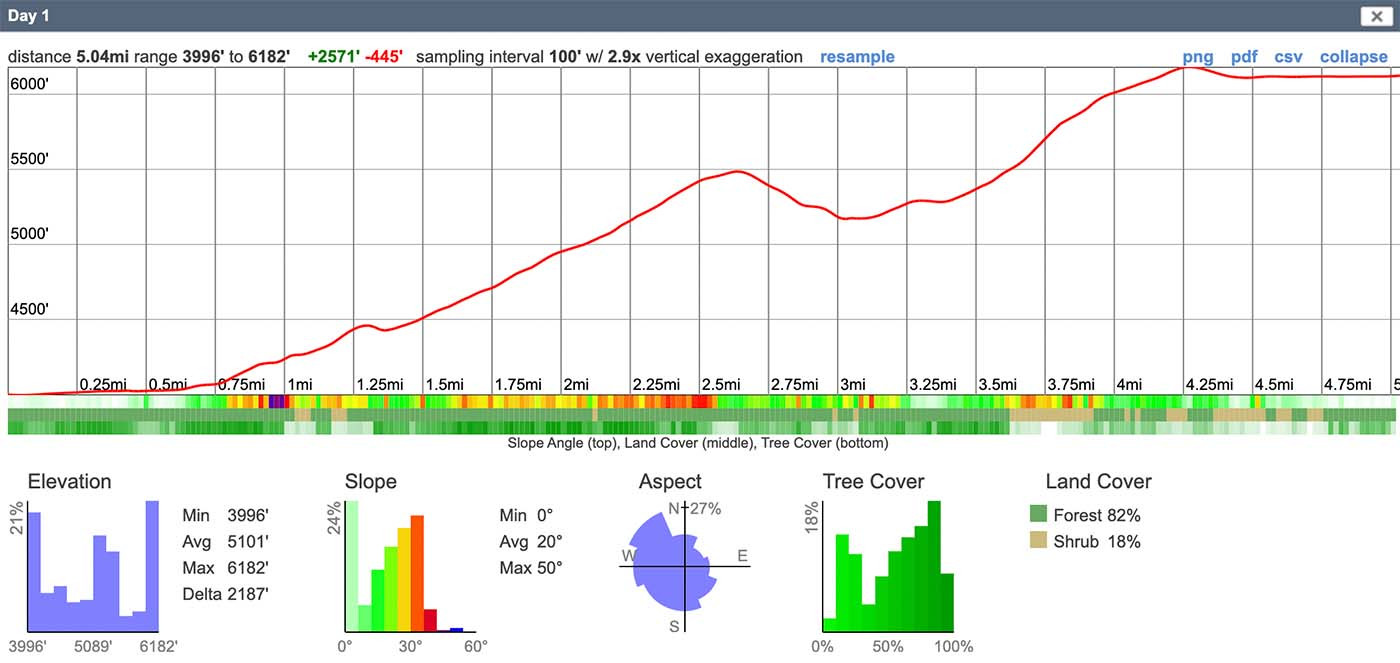Export the profile as png

(x=1198, y=57)
